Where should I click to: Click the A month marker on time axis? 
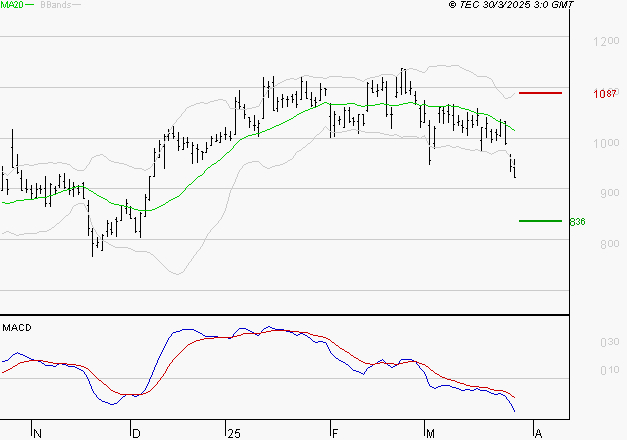pos(538,434)
